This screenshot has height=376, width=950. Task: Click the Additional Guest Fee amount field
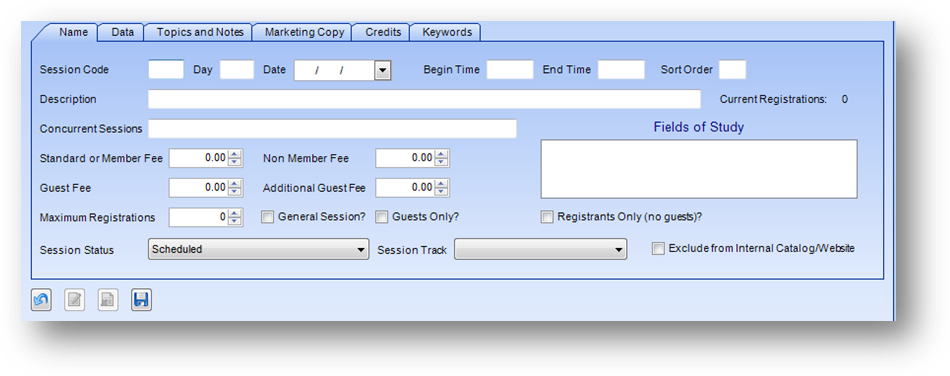click(405, 188)
